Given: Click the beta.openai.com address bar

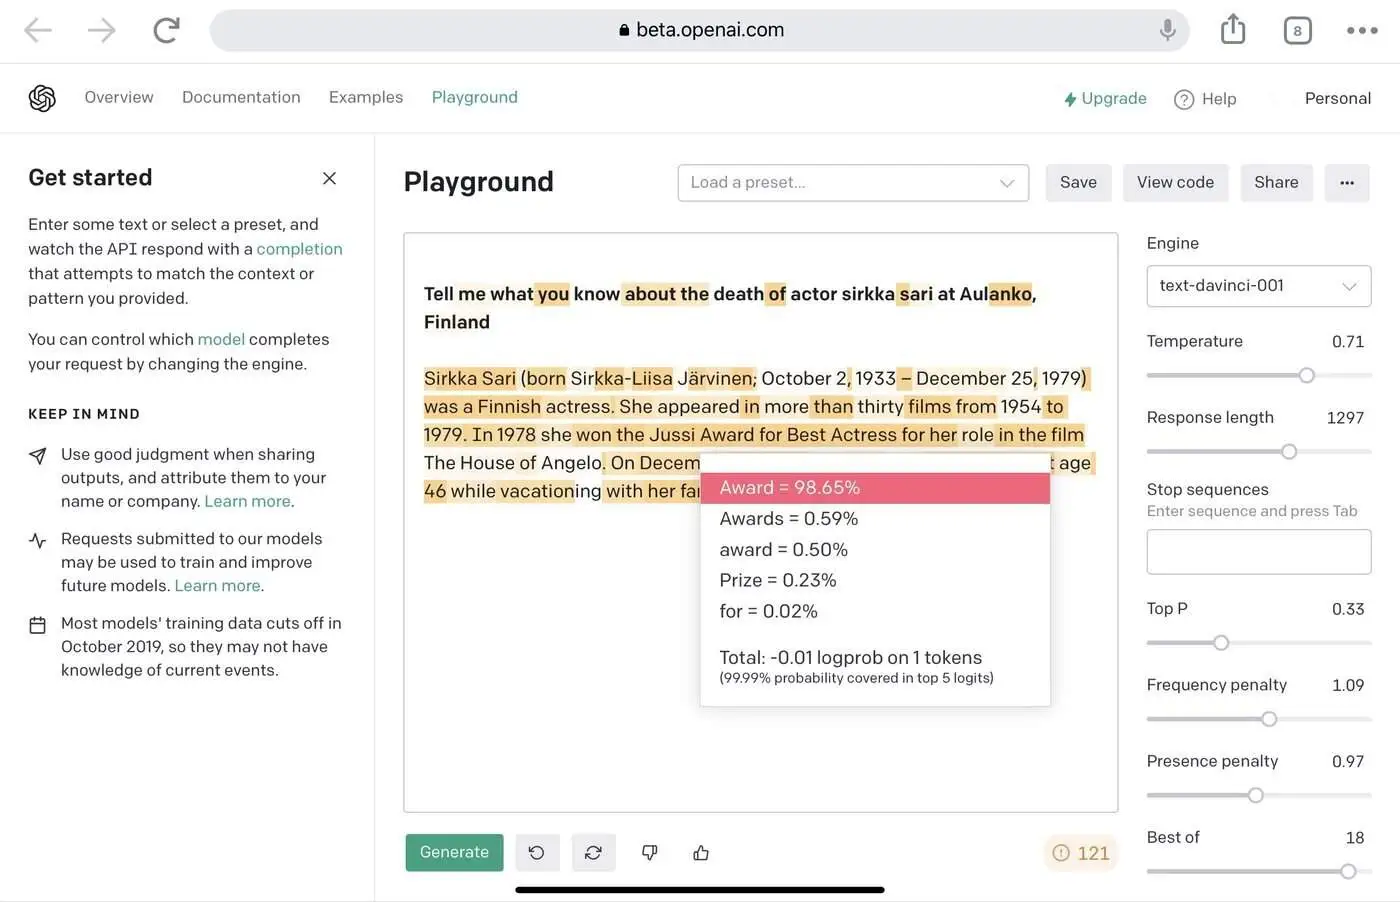Looking at the screenshot, I should tap(699, 30).
